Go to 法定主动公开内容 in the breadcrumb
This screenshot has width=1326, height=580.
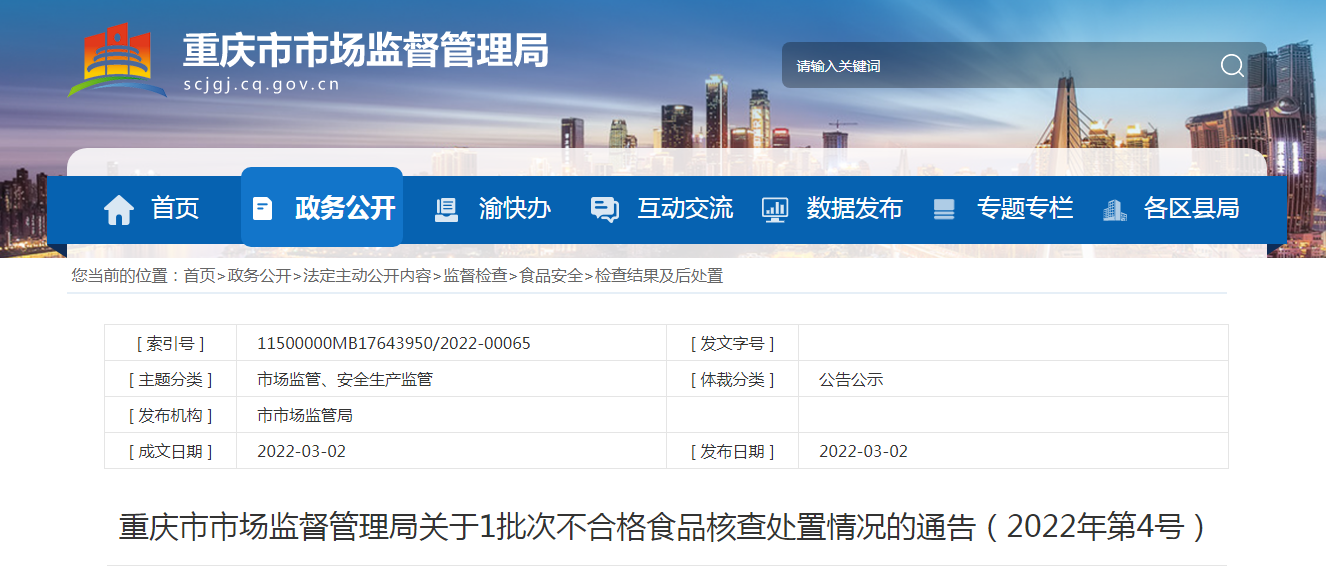367,276
